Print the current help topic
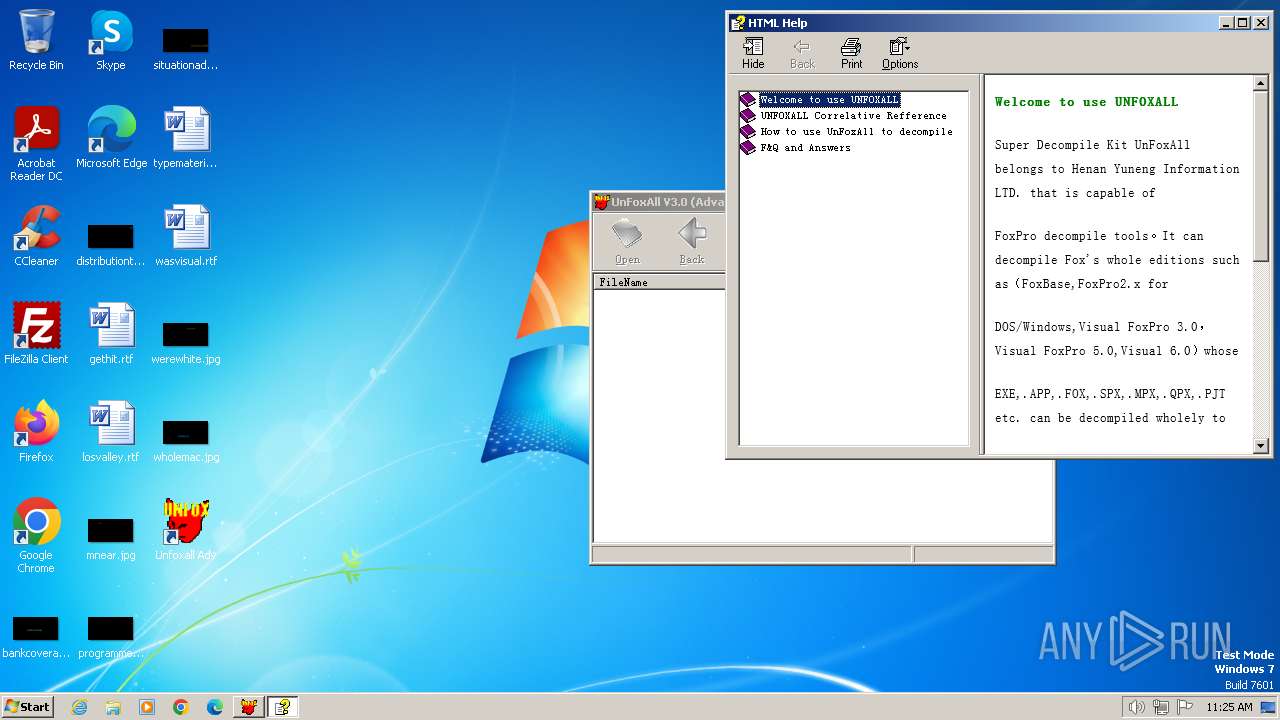This screenshot has width=1280, height=720. (x=851, y=53)
